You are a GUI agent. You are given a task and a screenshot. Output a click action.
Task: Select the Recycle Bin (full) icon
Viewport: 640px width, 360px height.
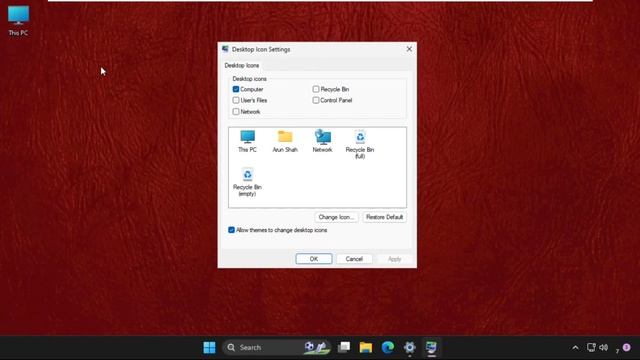click(x=360, y=144)
